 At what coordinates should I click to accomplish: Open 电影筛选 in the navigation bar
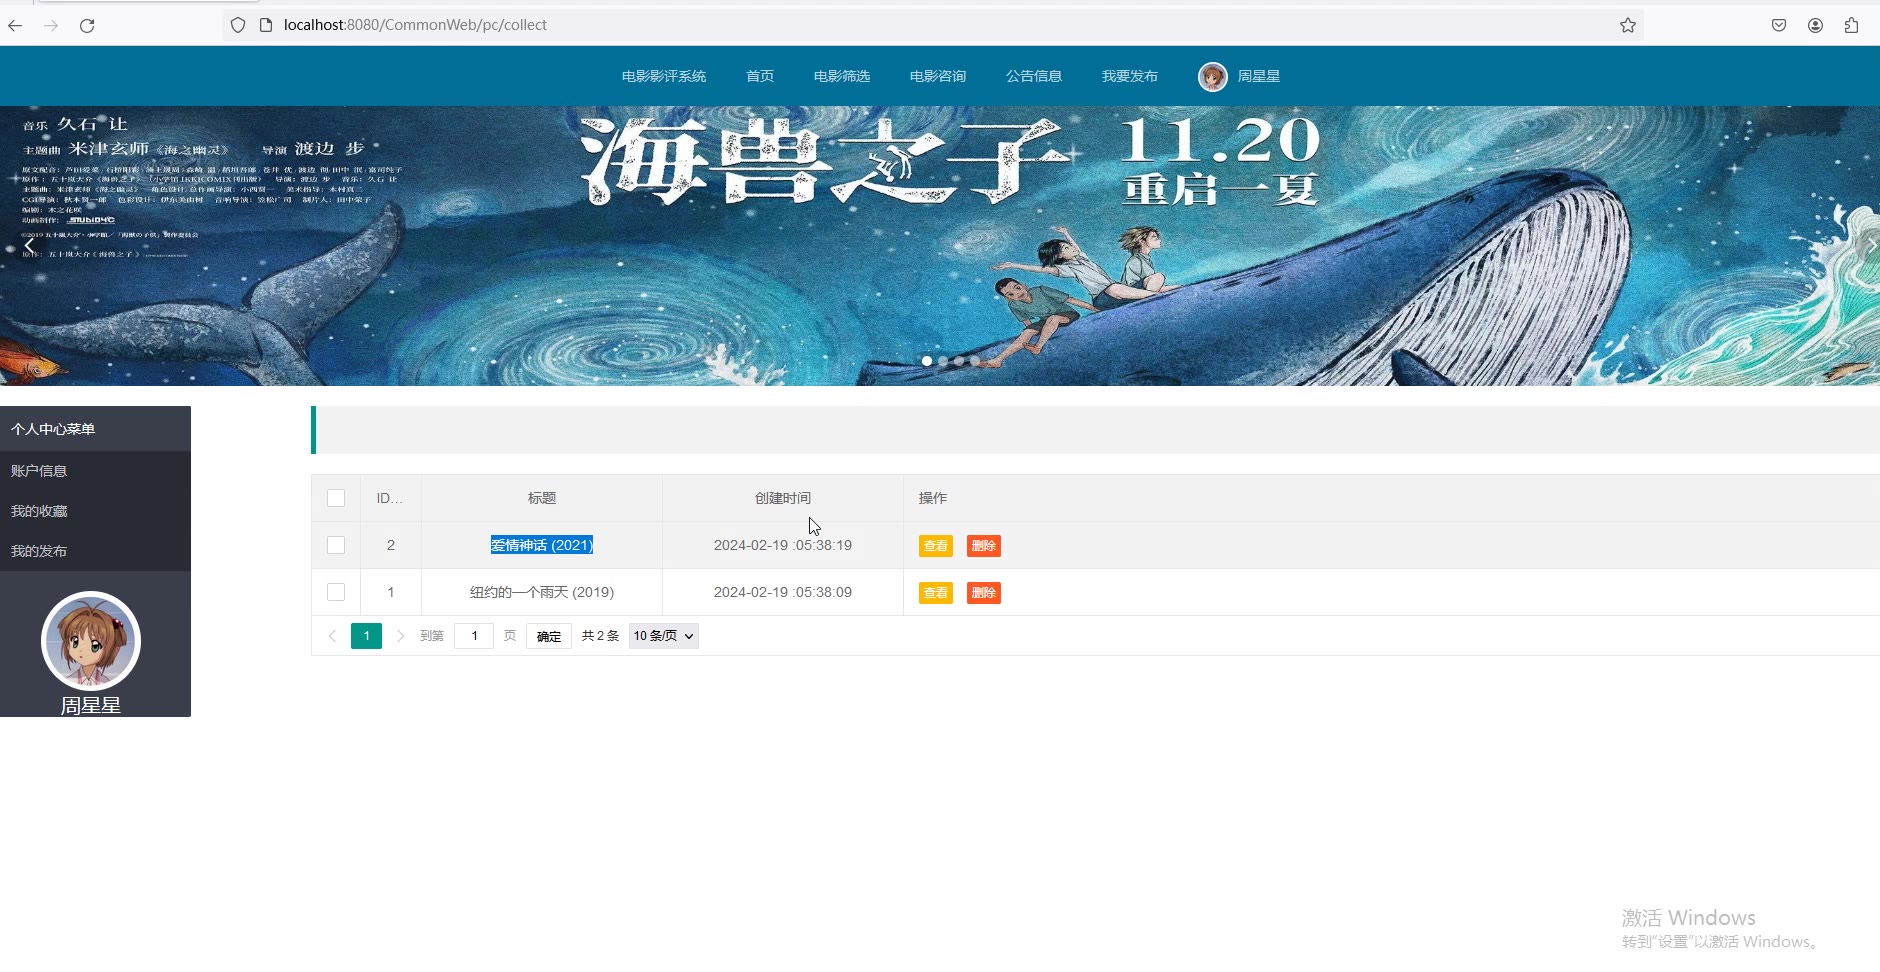coord(842,76)
